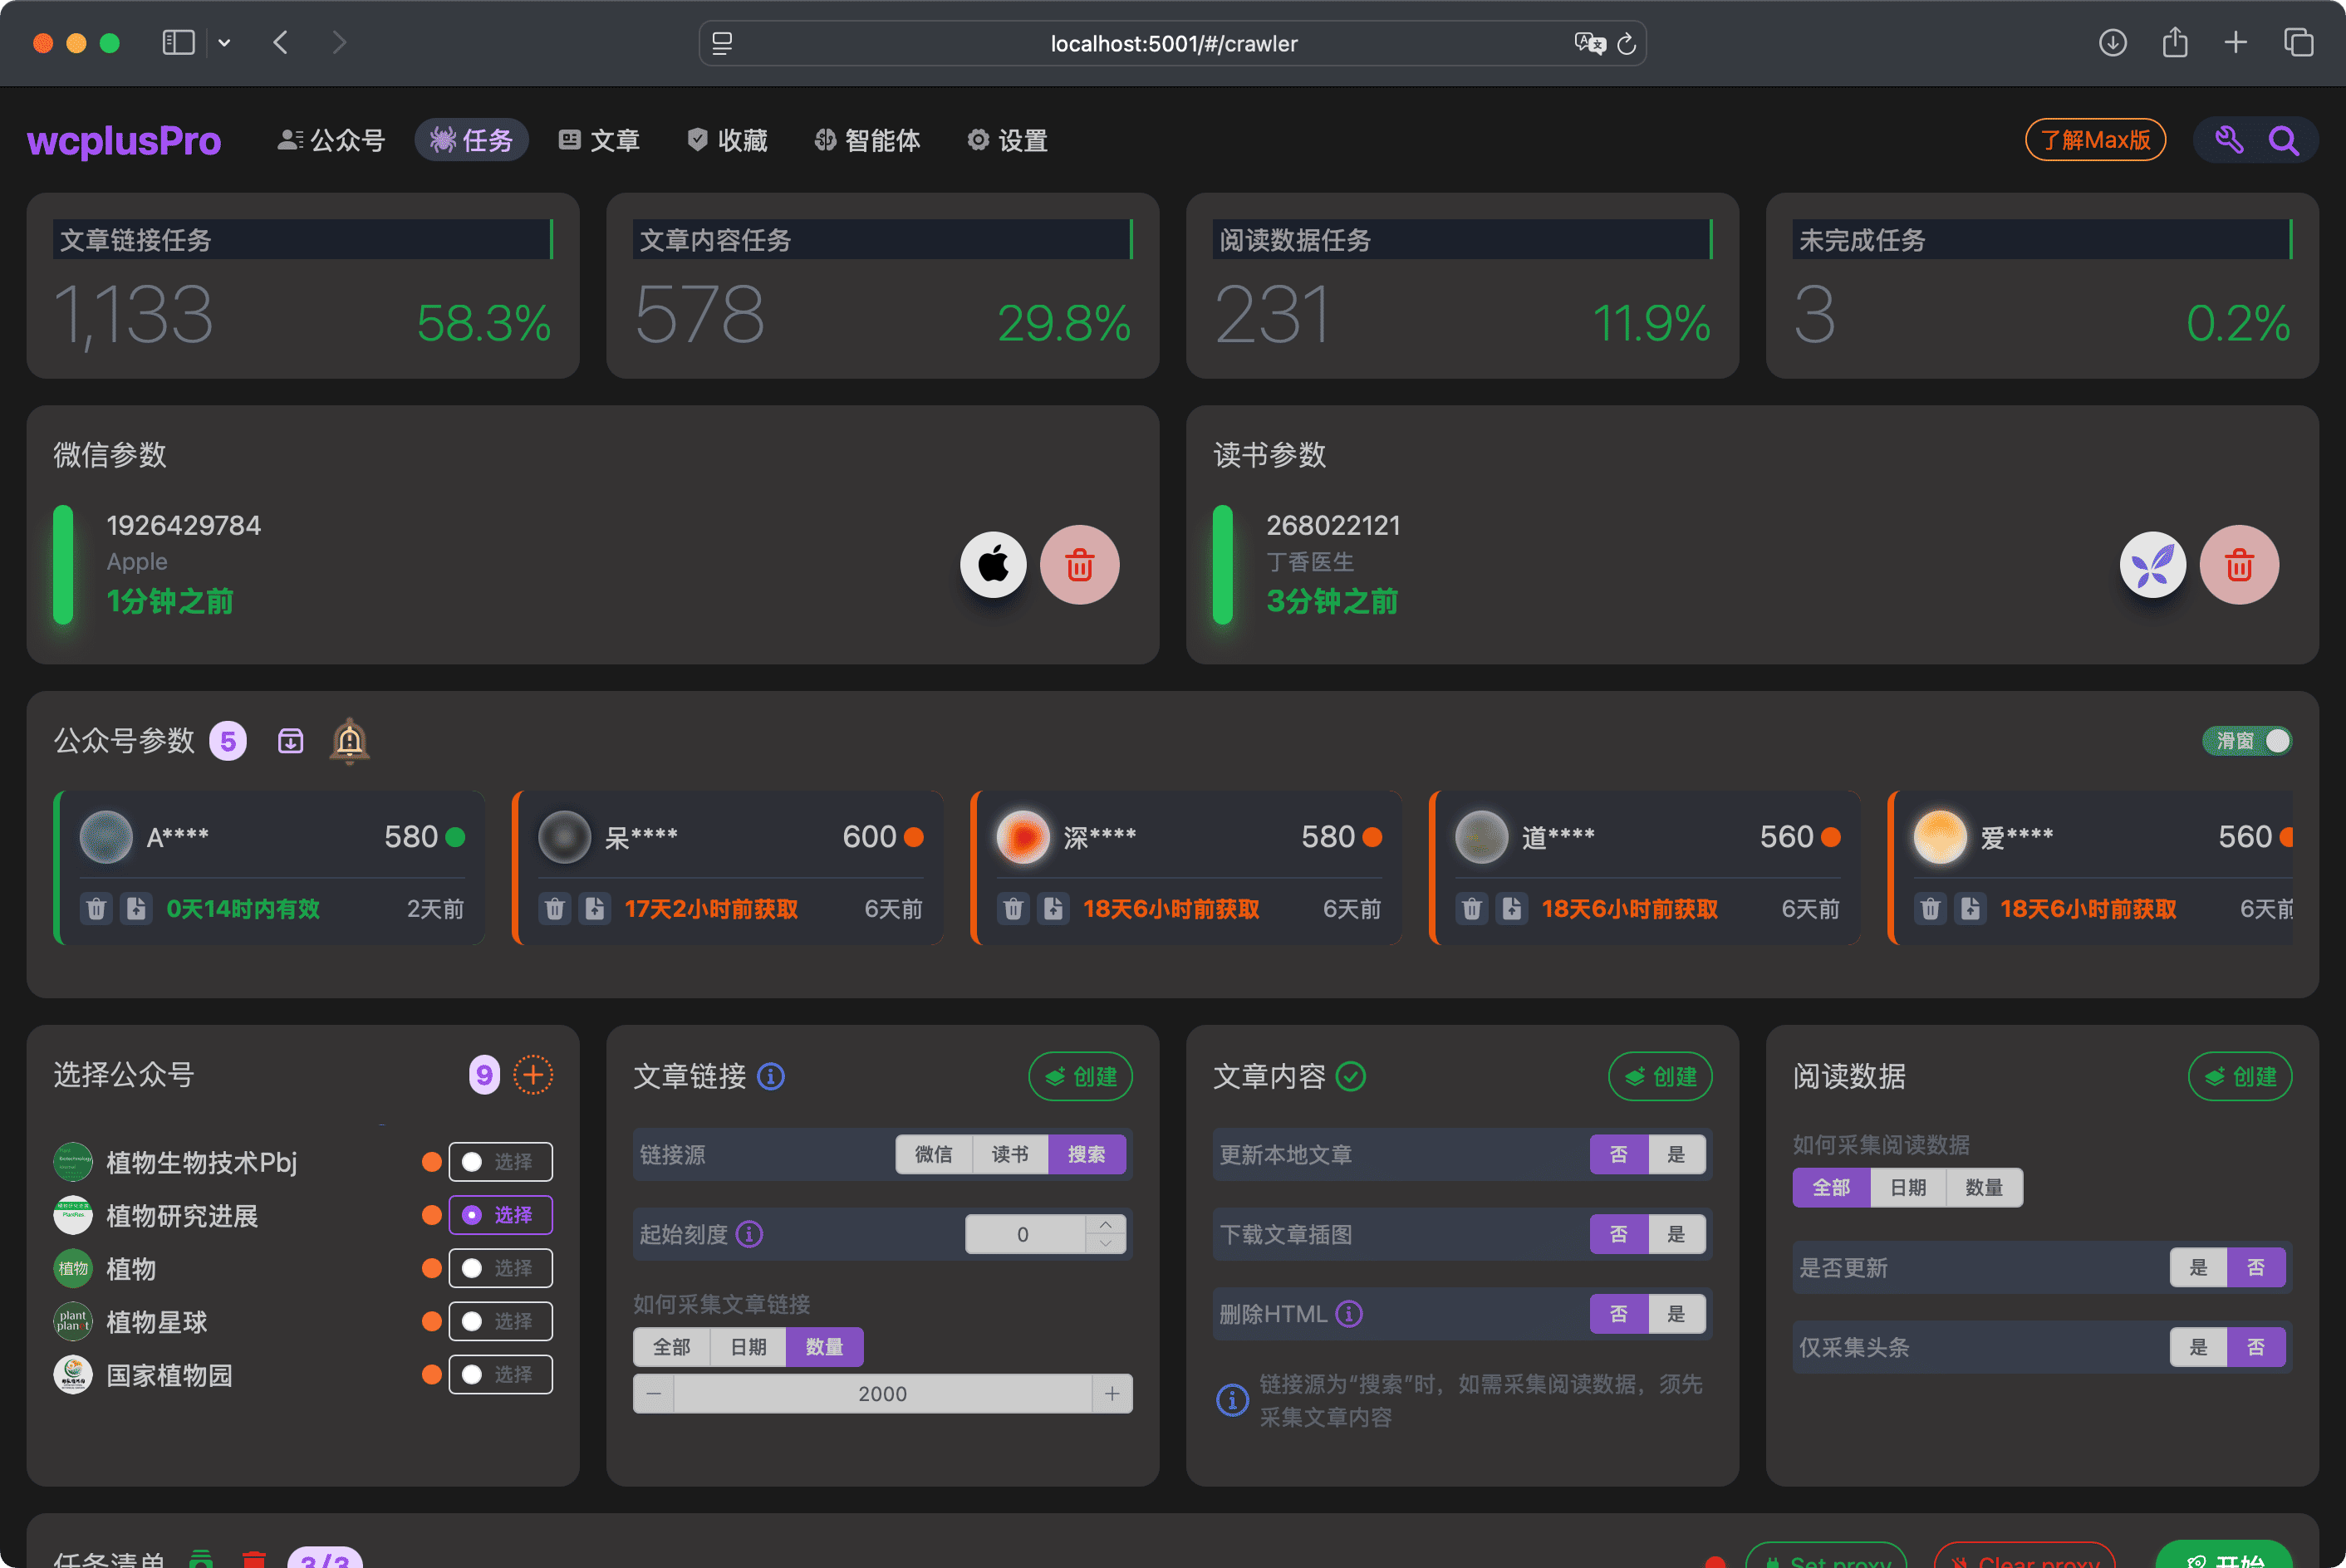Screen dimensions: 2346x1568
Task: Click the file export icon on the A**** card
Action: point(137,908)
